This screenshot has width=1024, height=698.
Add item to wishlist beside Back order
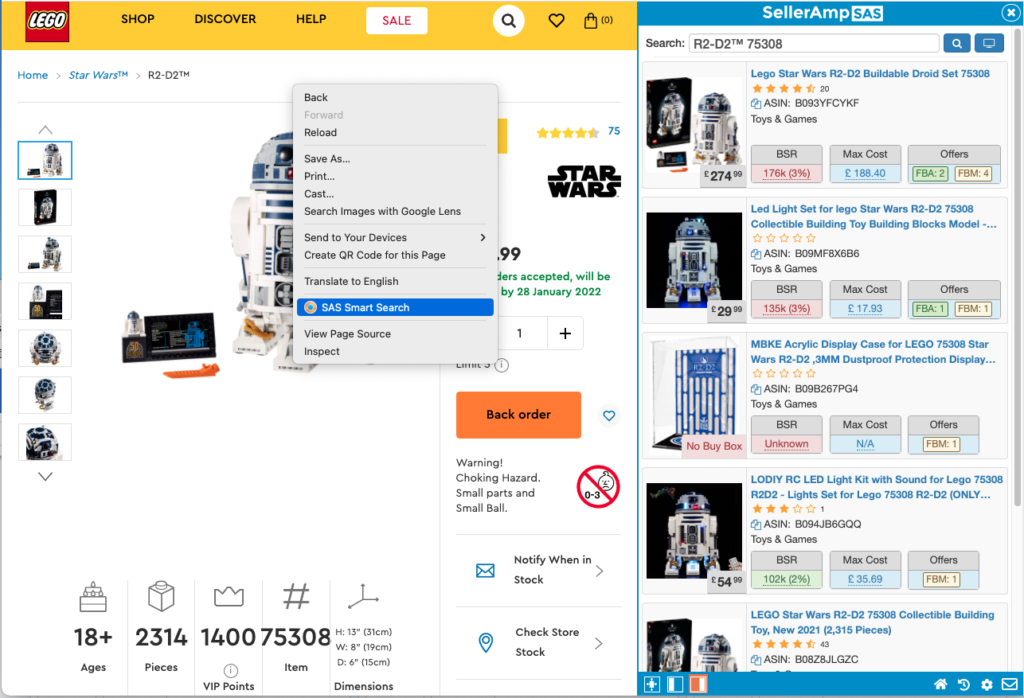(x=609, y=415)
